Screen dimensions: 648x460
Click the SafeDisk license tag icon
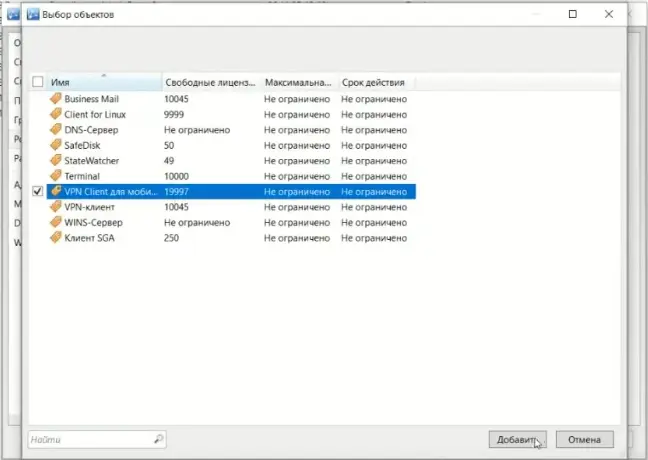(x=55, y=146)
